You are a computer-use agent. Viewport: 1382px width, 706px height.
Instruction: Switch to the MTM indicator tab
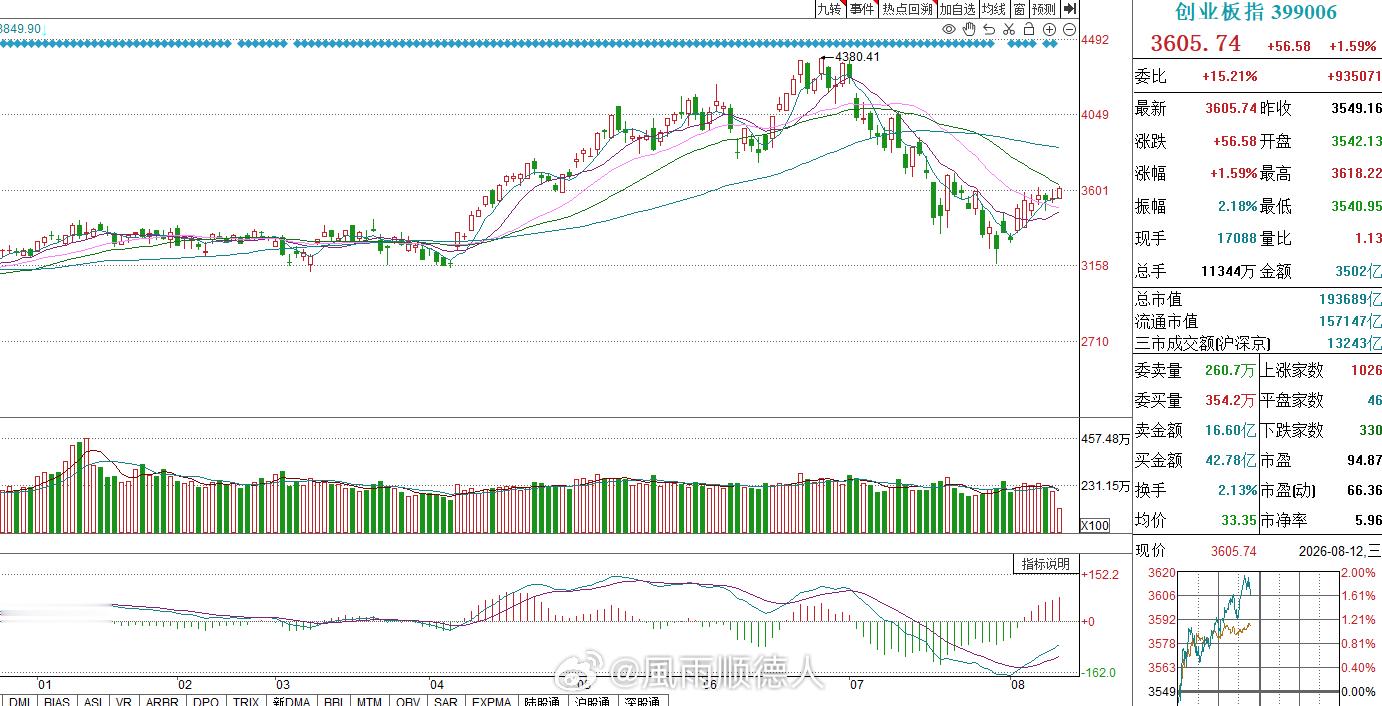[x=370, y=702]
